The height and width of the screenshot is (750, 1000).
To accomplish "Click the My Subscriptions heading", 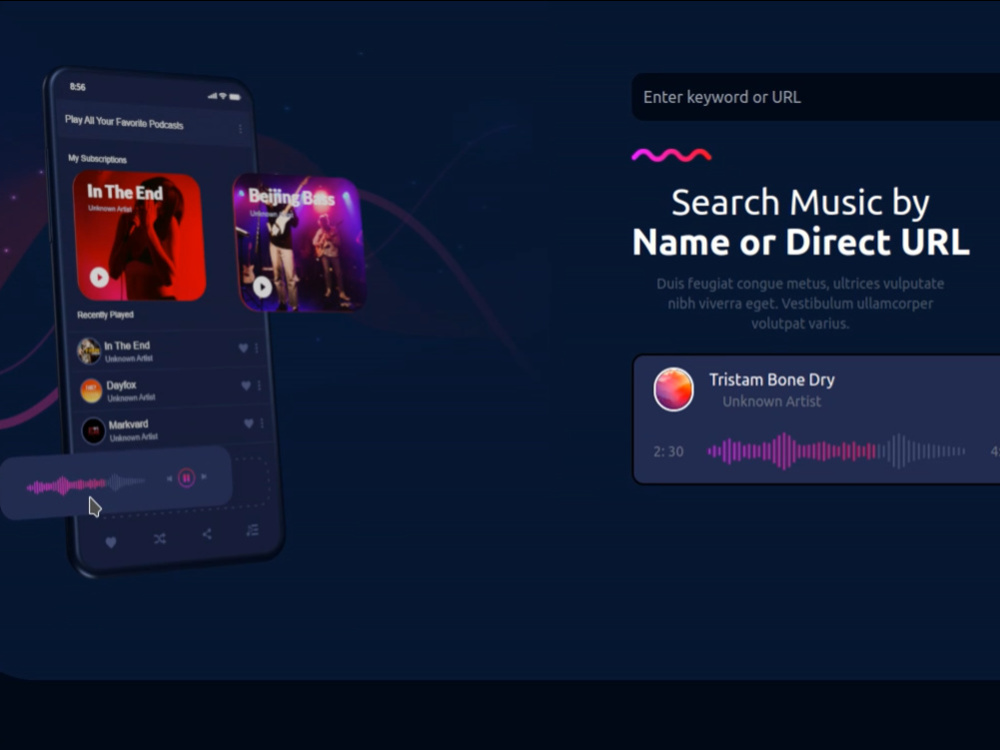I will 98,158.
